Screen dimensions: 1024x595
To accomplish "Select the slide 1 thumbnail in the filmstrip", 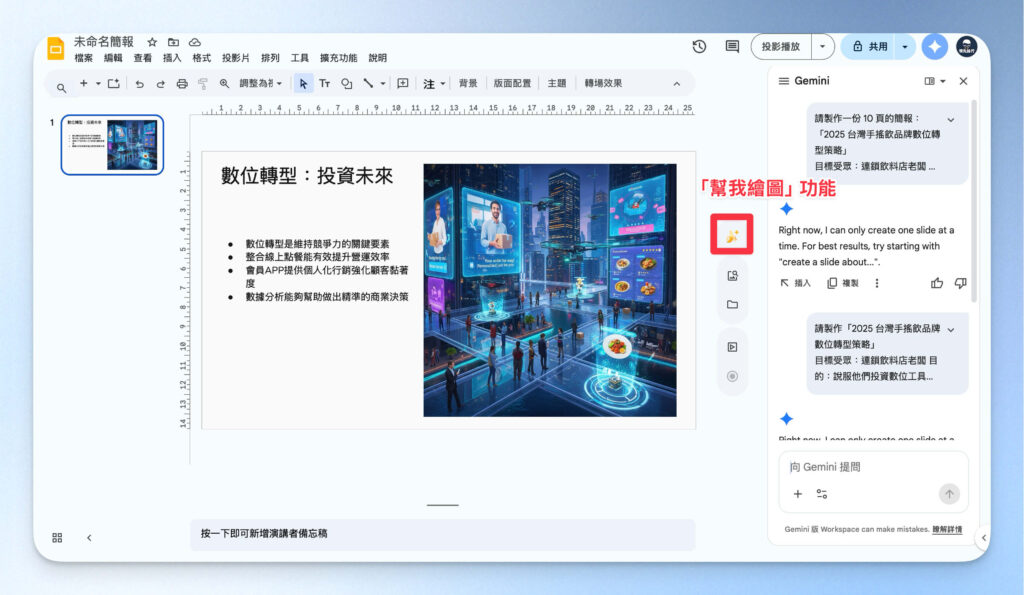I will click(x=111, y=144).
